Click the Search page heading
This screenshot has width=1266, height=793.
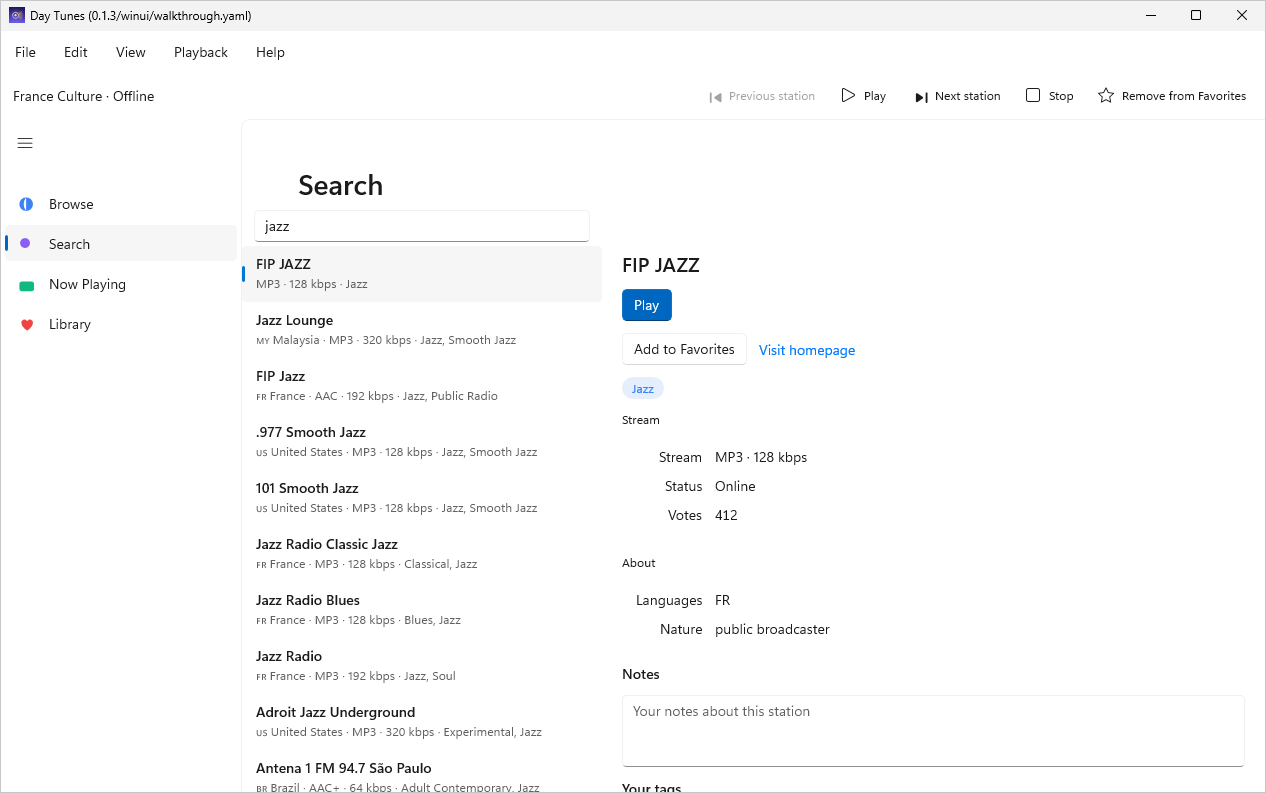coord(341,185)
